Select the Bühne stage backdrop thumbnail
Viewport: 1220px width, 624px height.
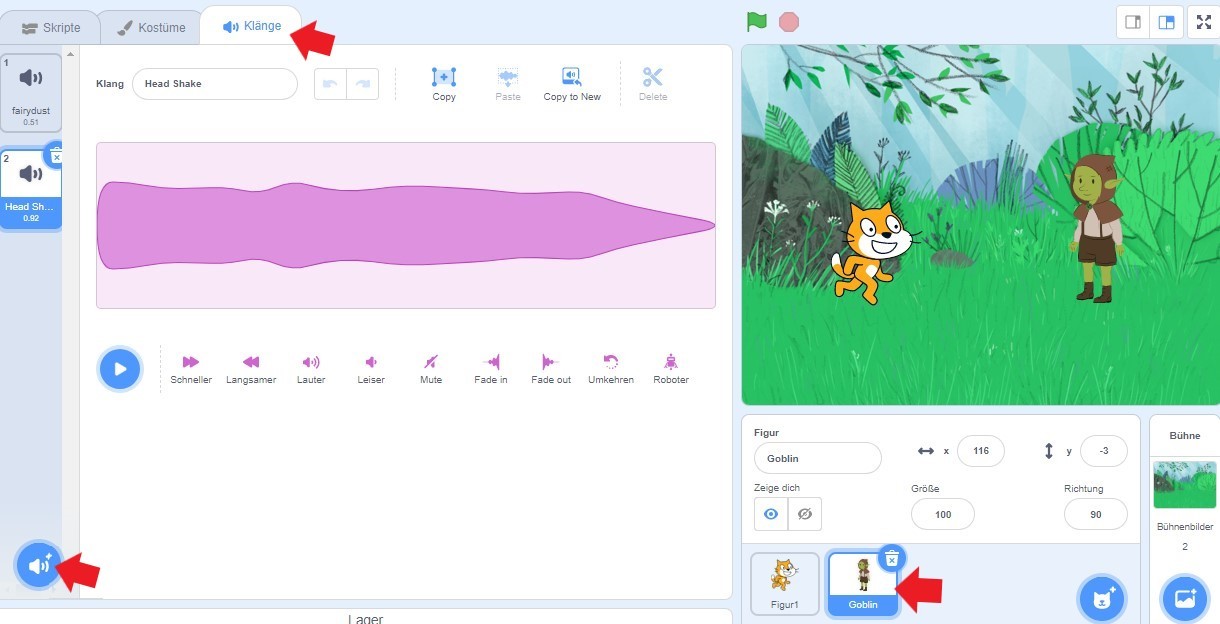(1185, 485)
